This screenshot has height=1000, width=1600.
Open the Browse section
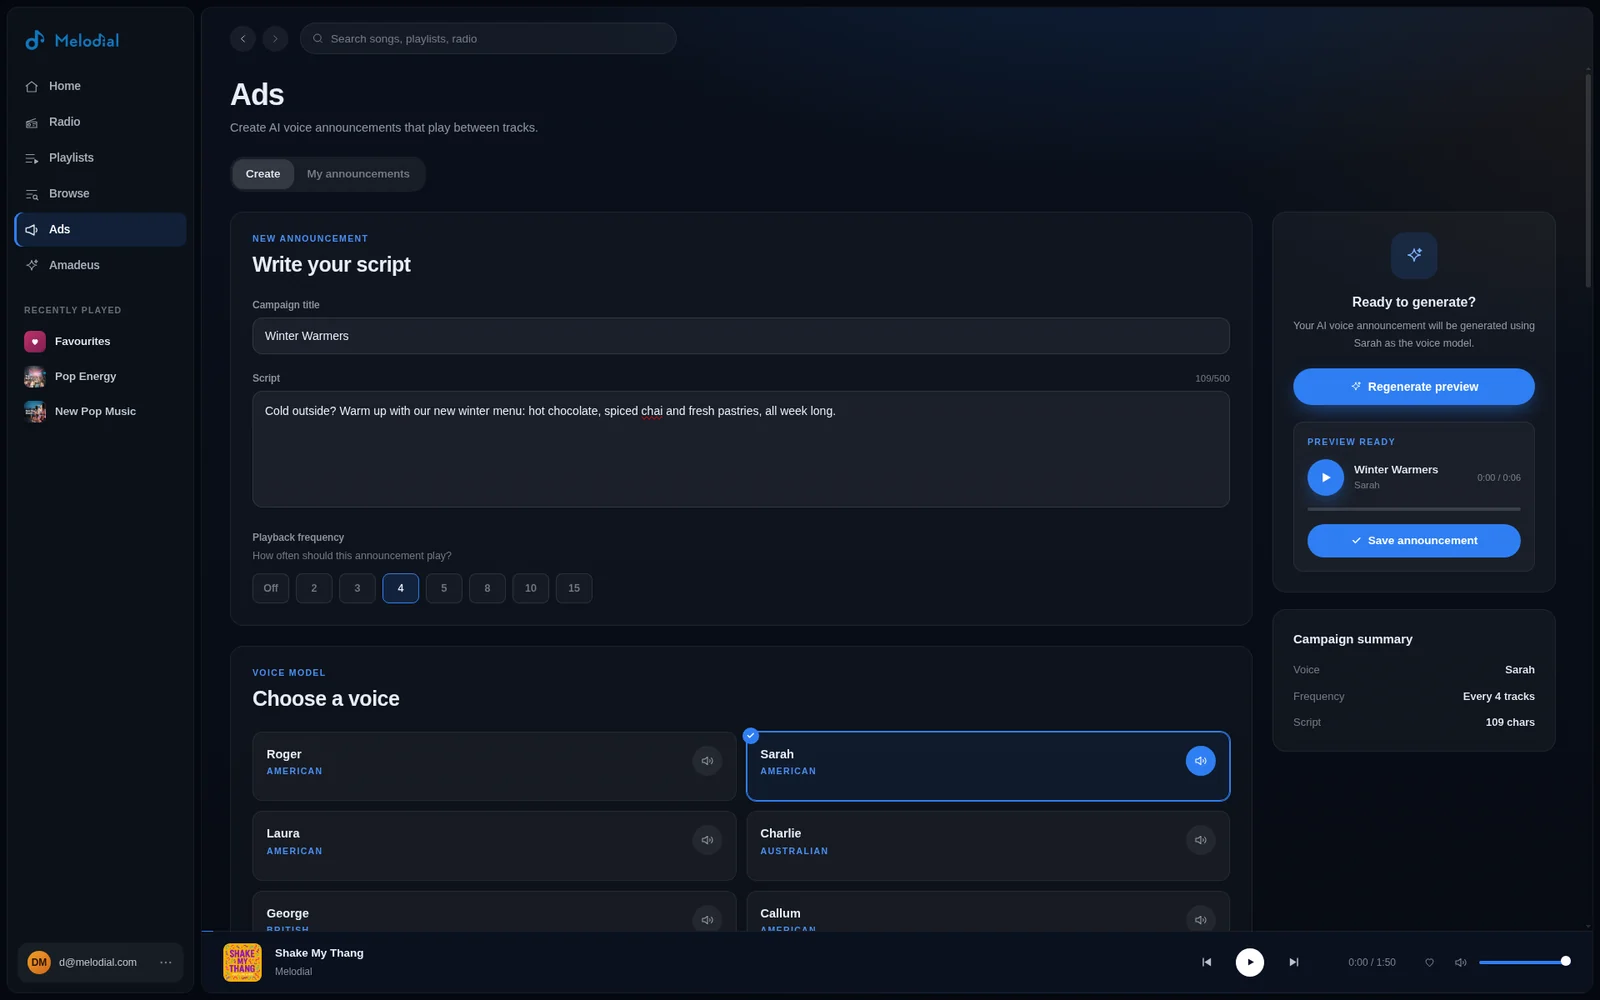click(100, 194)
